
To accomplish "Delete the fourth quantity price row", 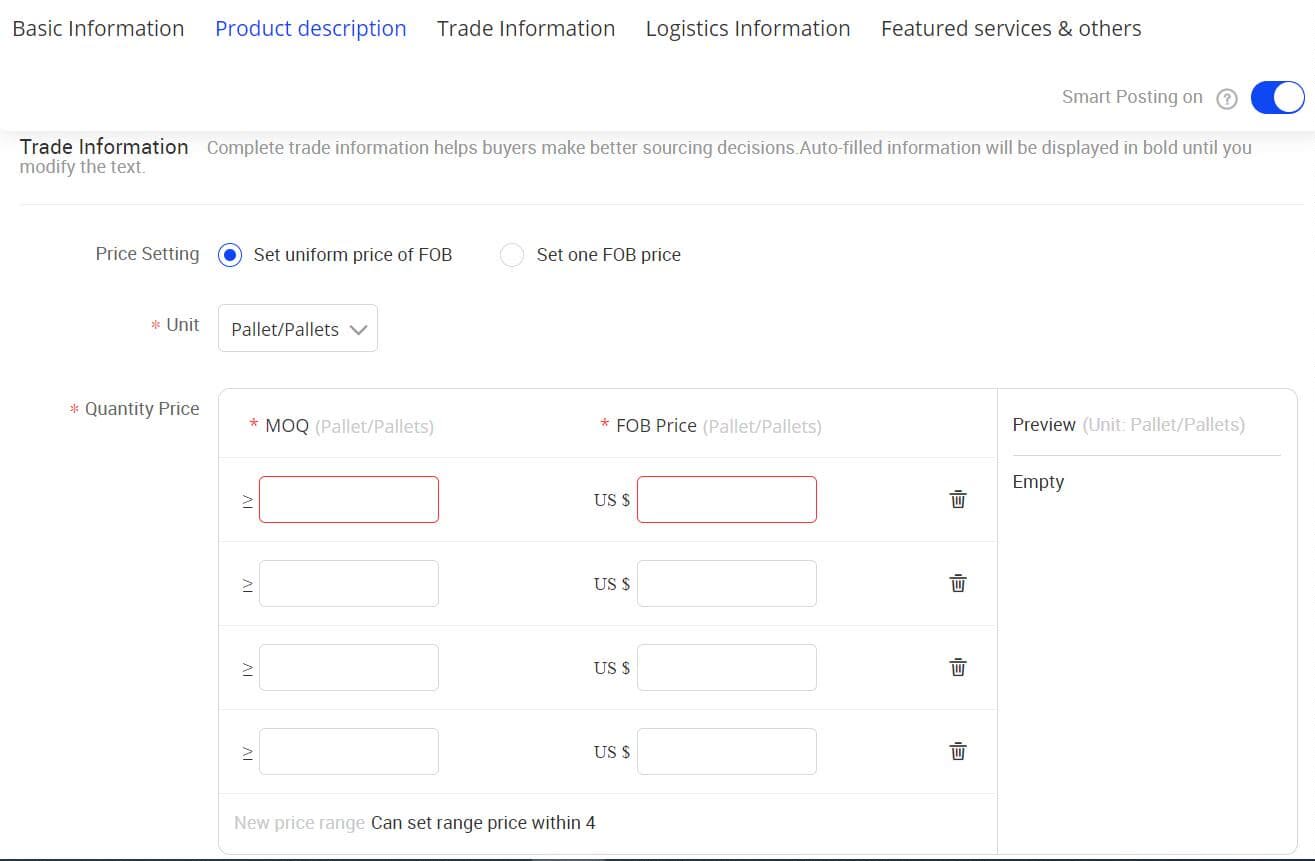I will [x=957, y=751].
